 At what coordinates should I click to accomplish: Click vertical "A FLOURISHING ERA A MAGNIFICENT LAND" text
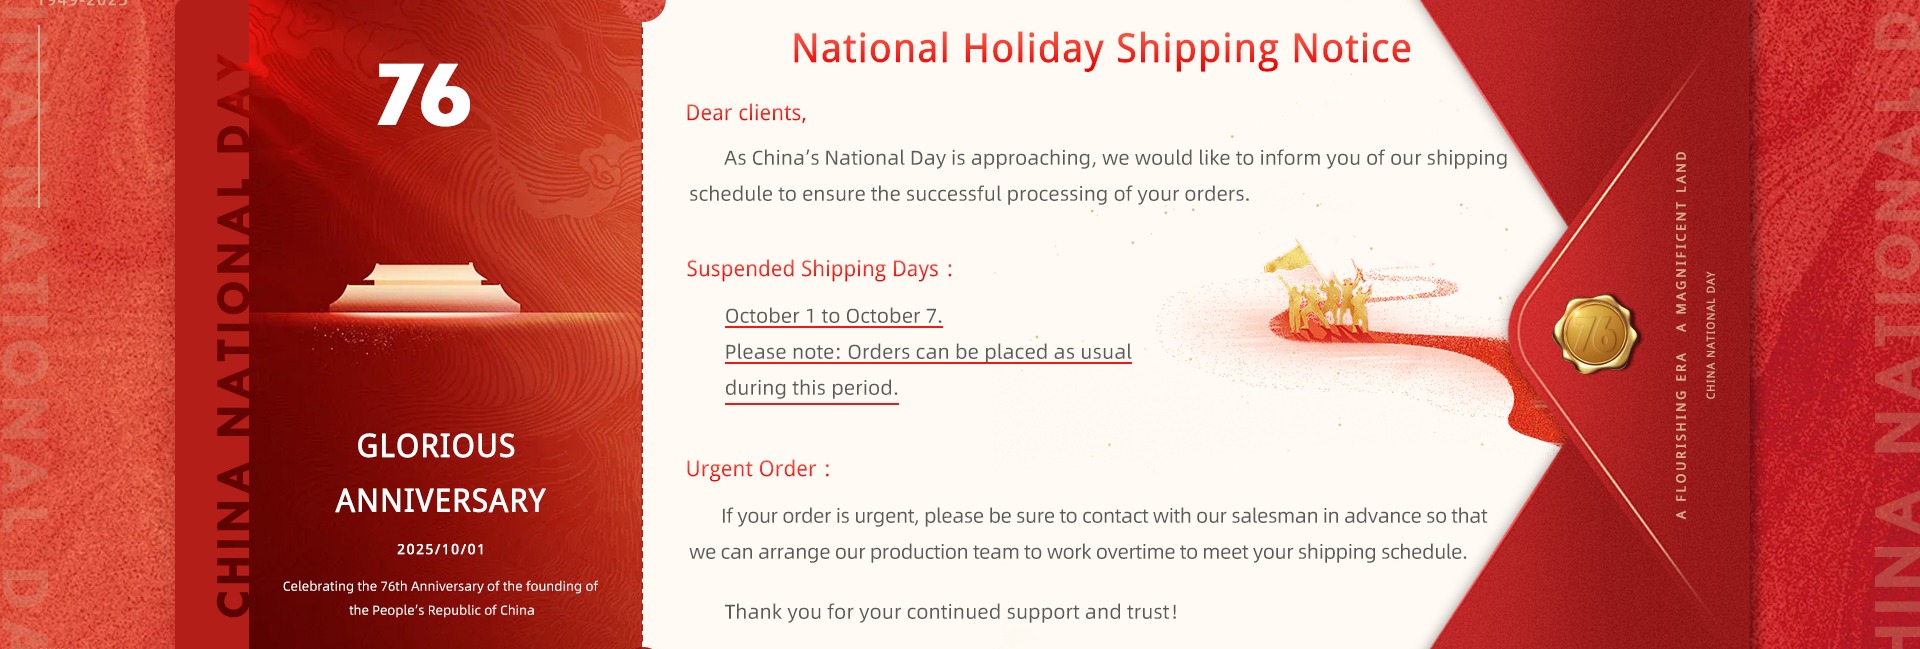[x=1681, y=335]
